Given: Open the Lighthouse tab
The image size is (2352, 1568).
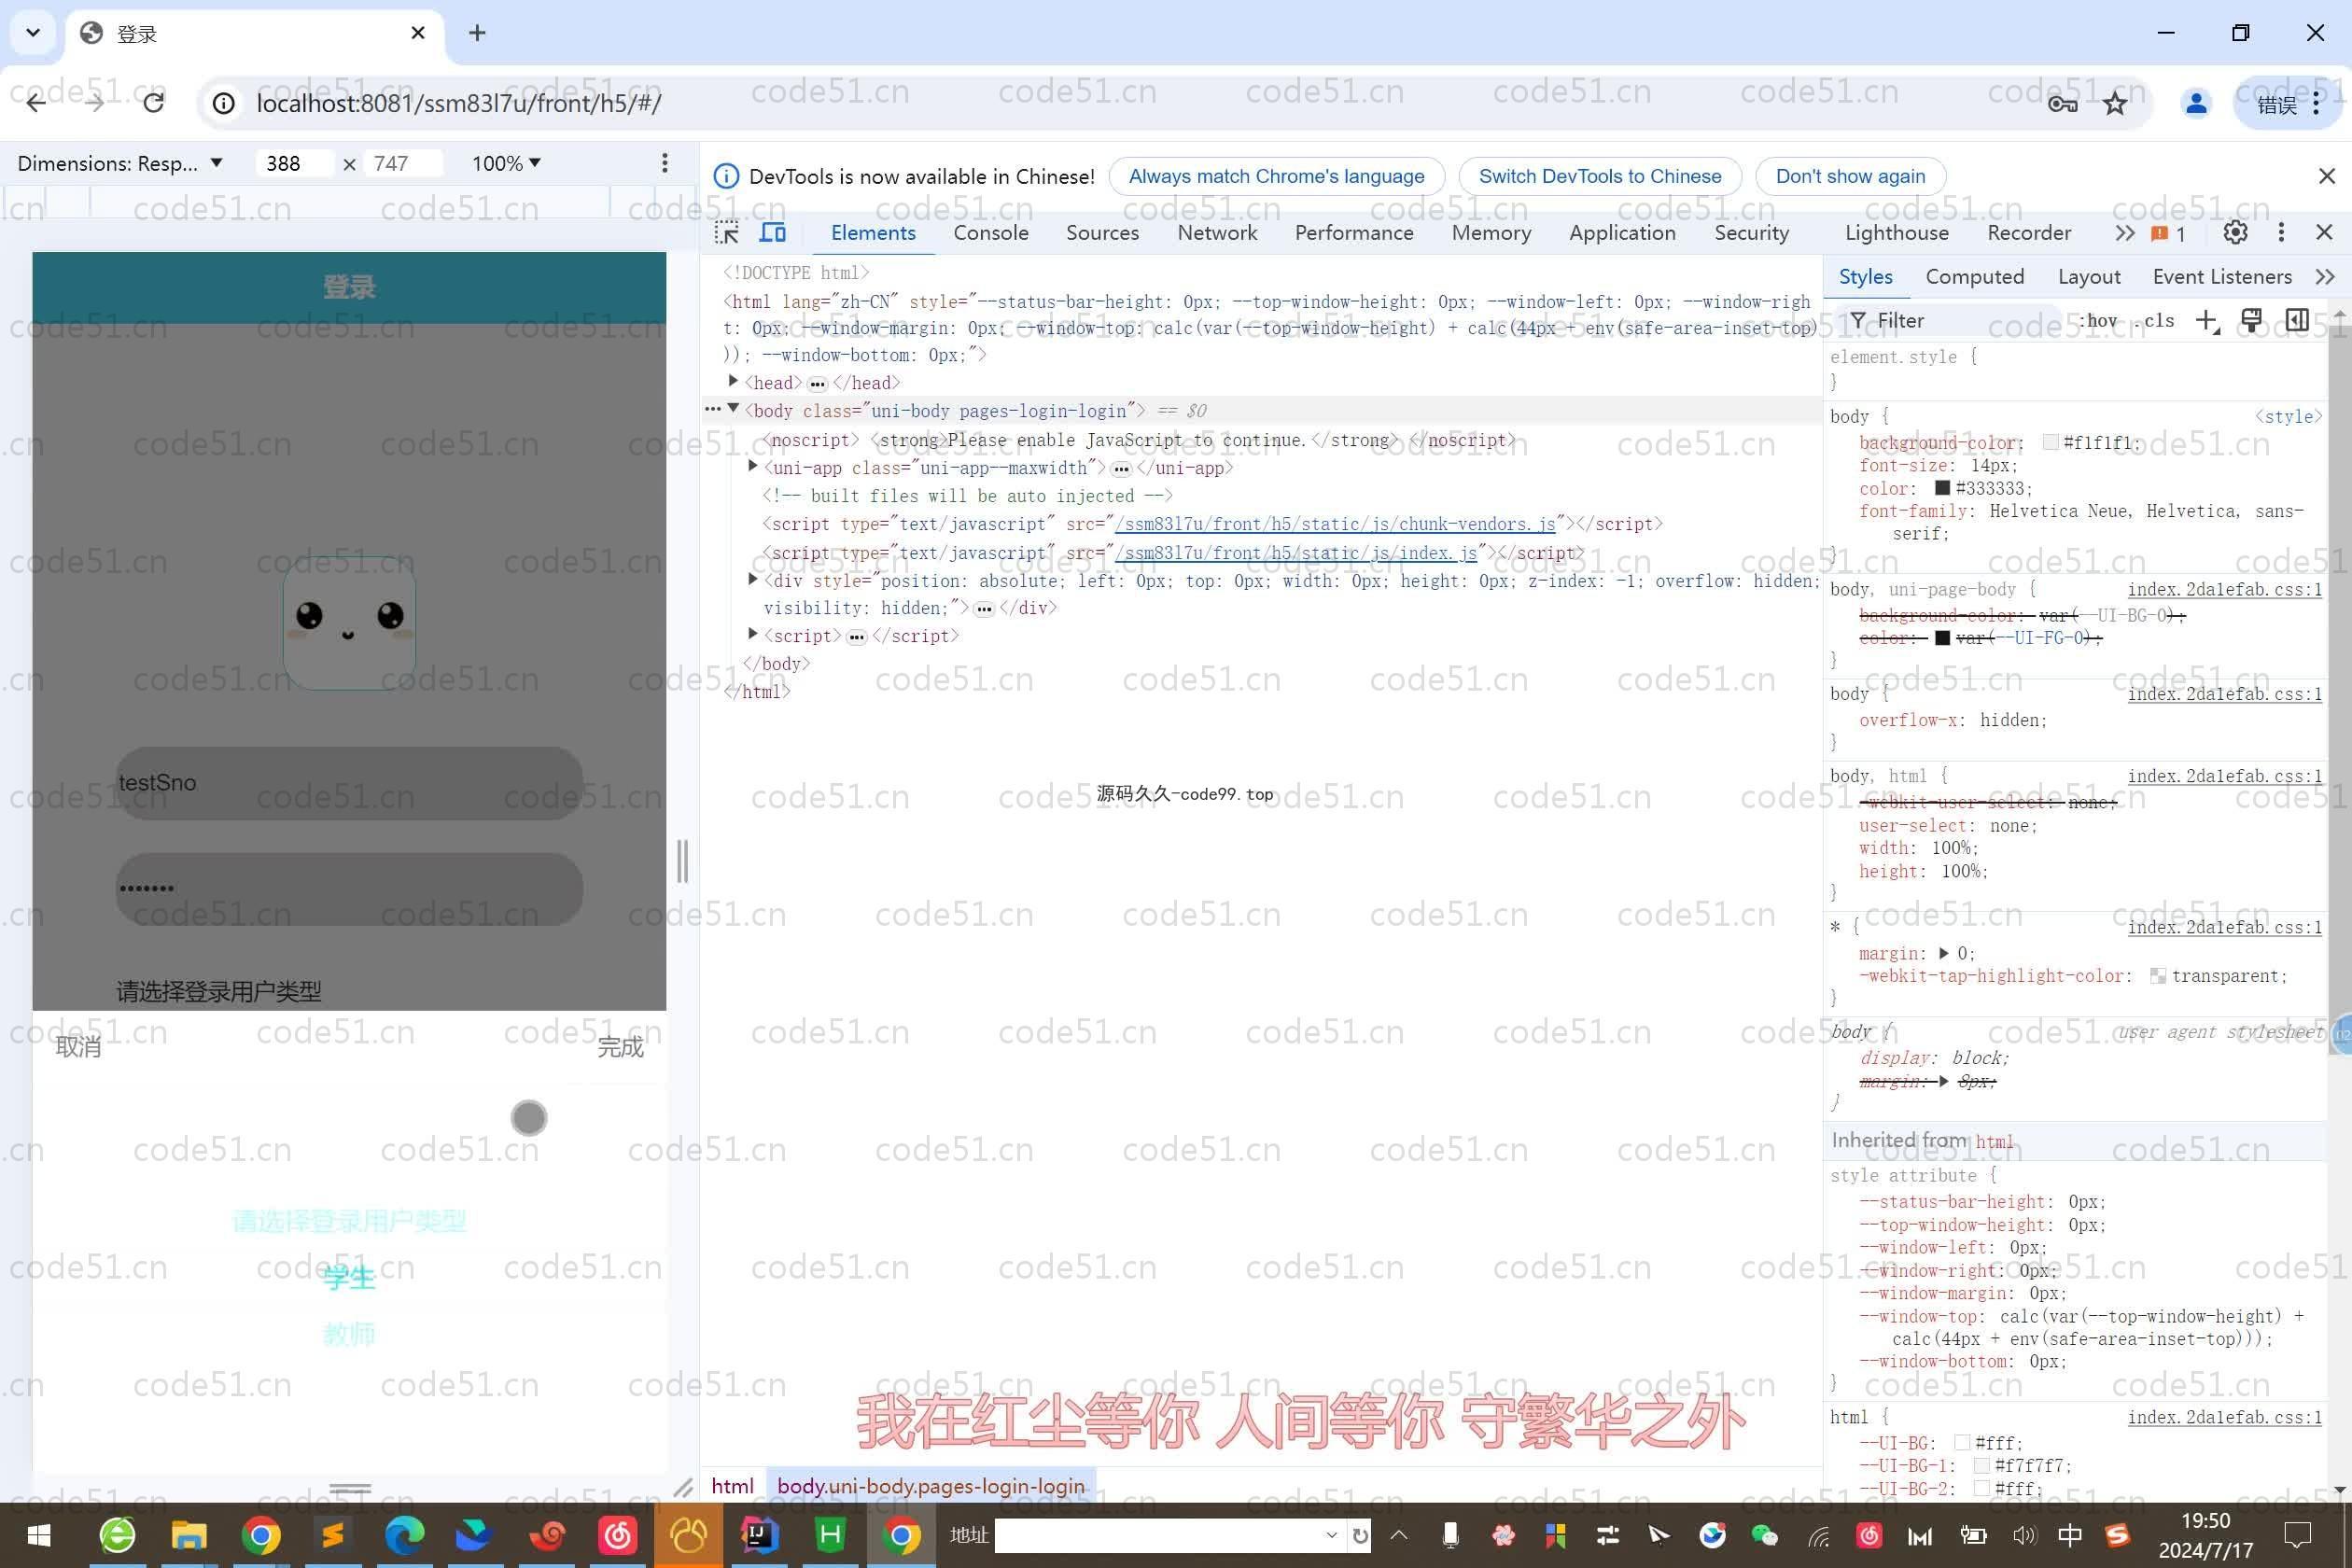Looking at the screenshot, I should pos(1897,233).
